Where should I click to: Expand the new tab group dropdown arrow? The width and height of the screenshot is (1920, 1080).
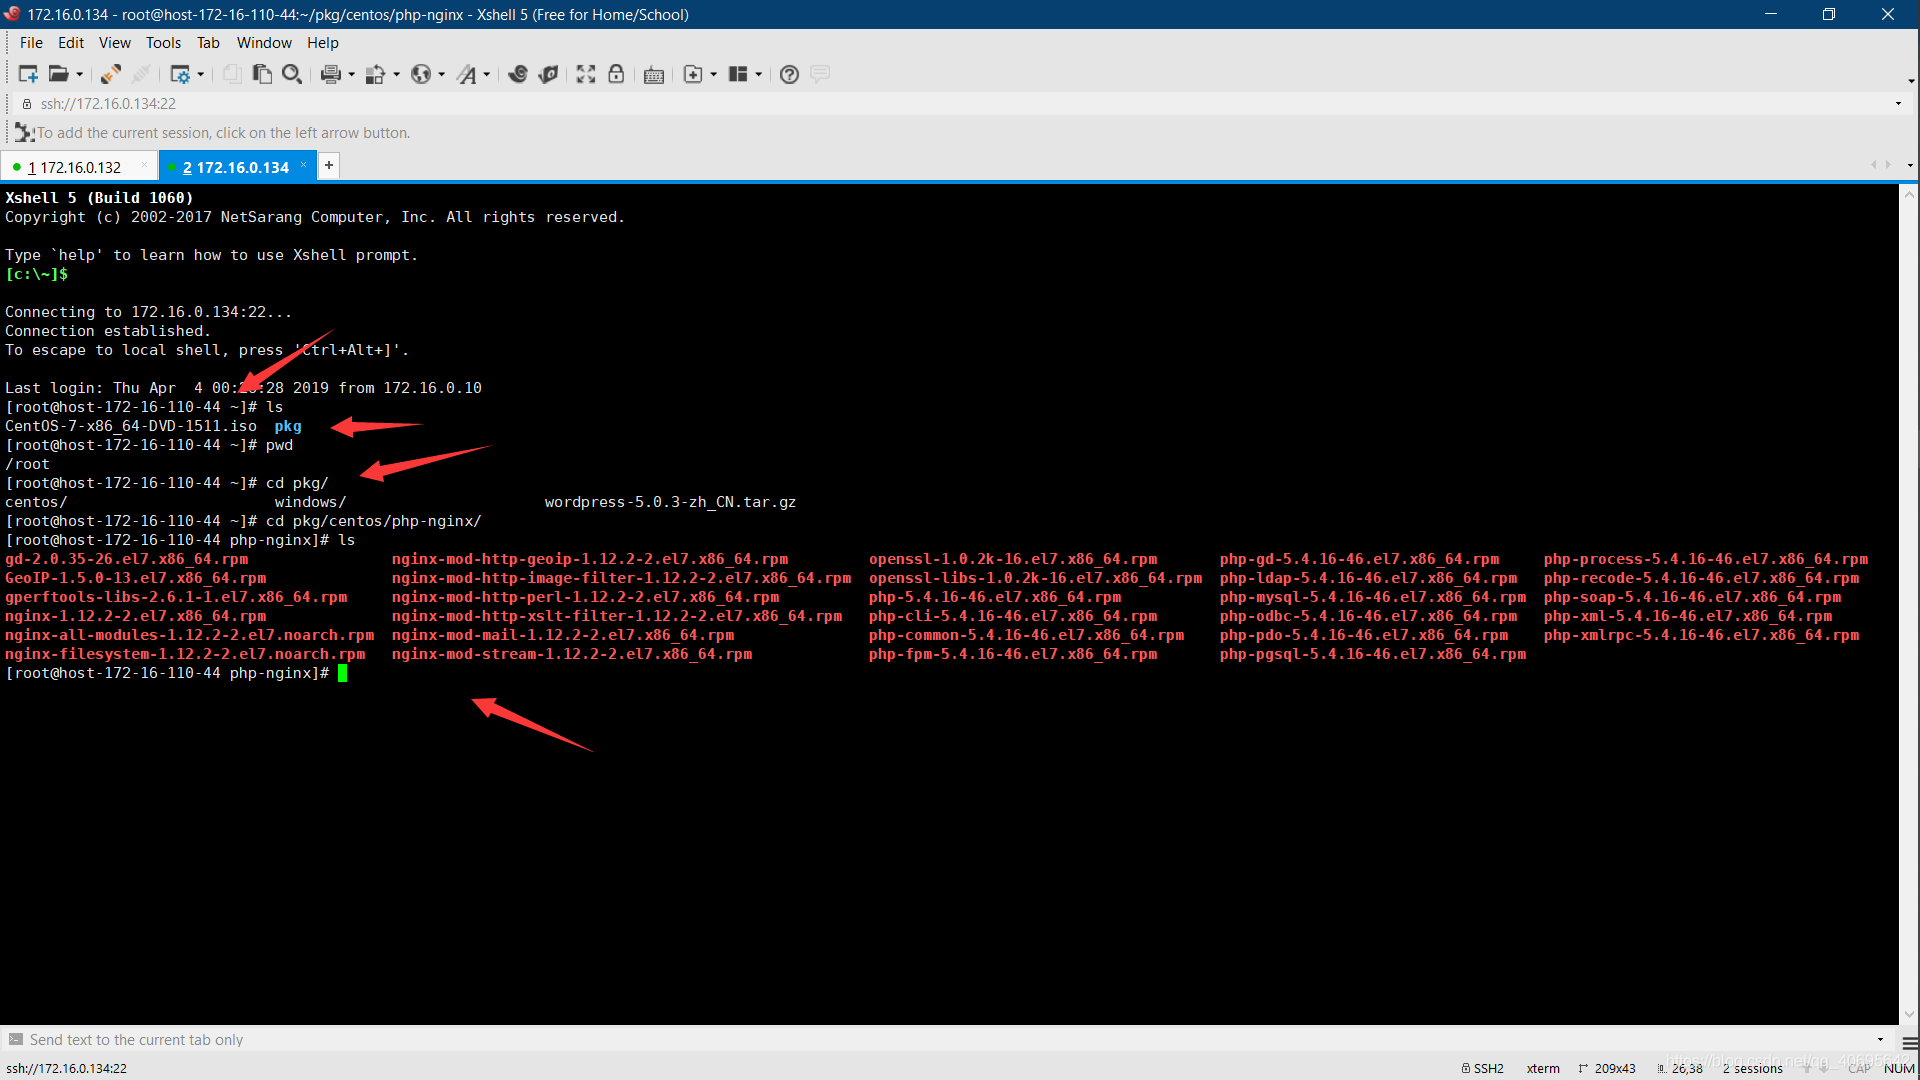tap(713, 75)
